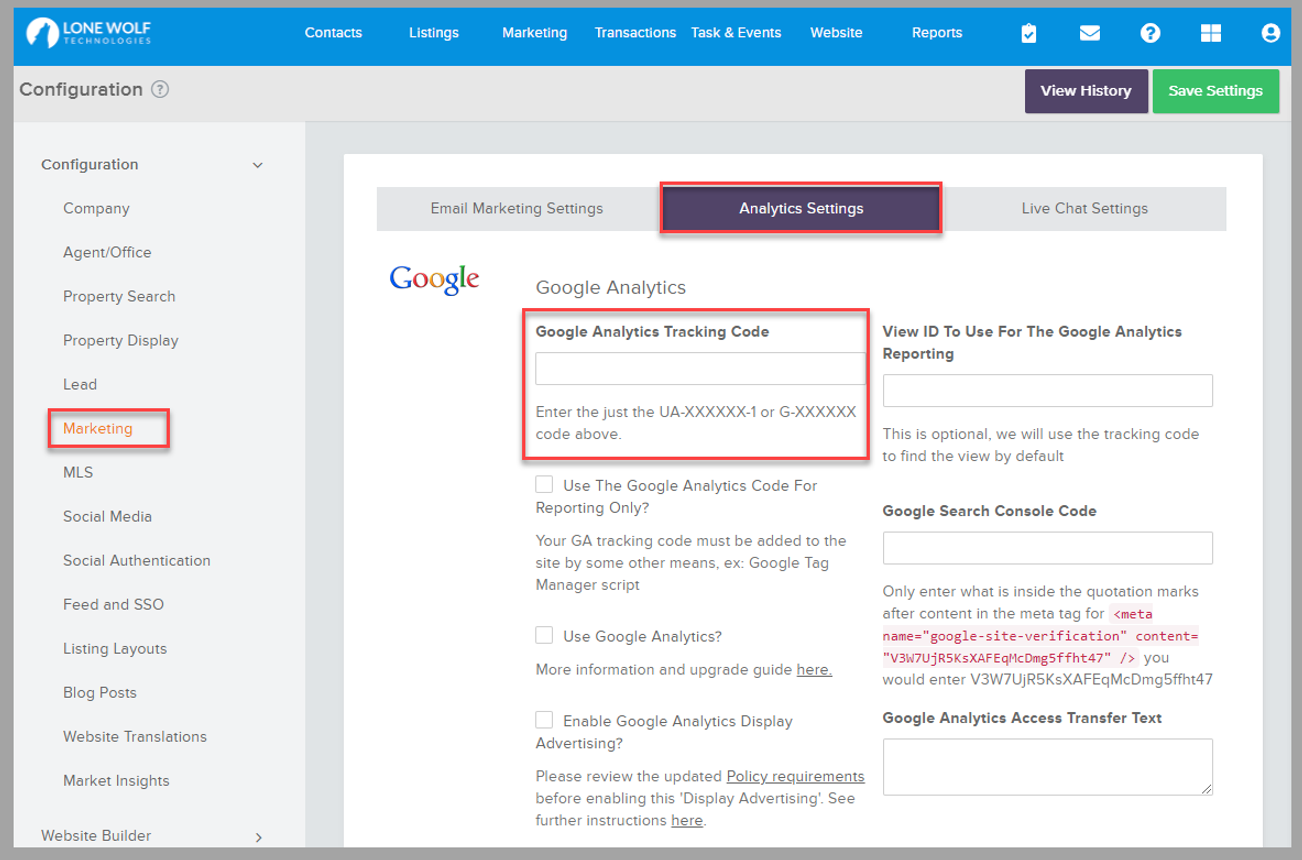
Task: Click the Save Settings button
Action: (x=1216, y=91)
